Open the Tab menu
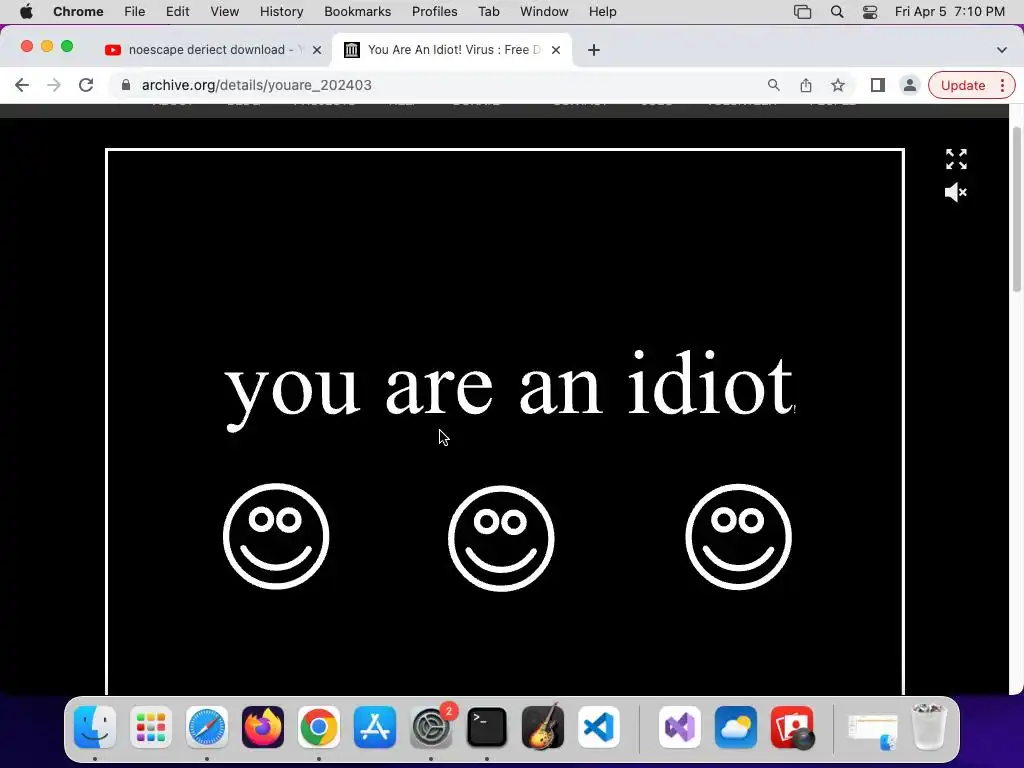The height and width of the screenshot is (768, 1024). point(488,12)
